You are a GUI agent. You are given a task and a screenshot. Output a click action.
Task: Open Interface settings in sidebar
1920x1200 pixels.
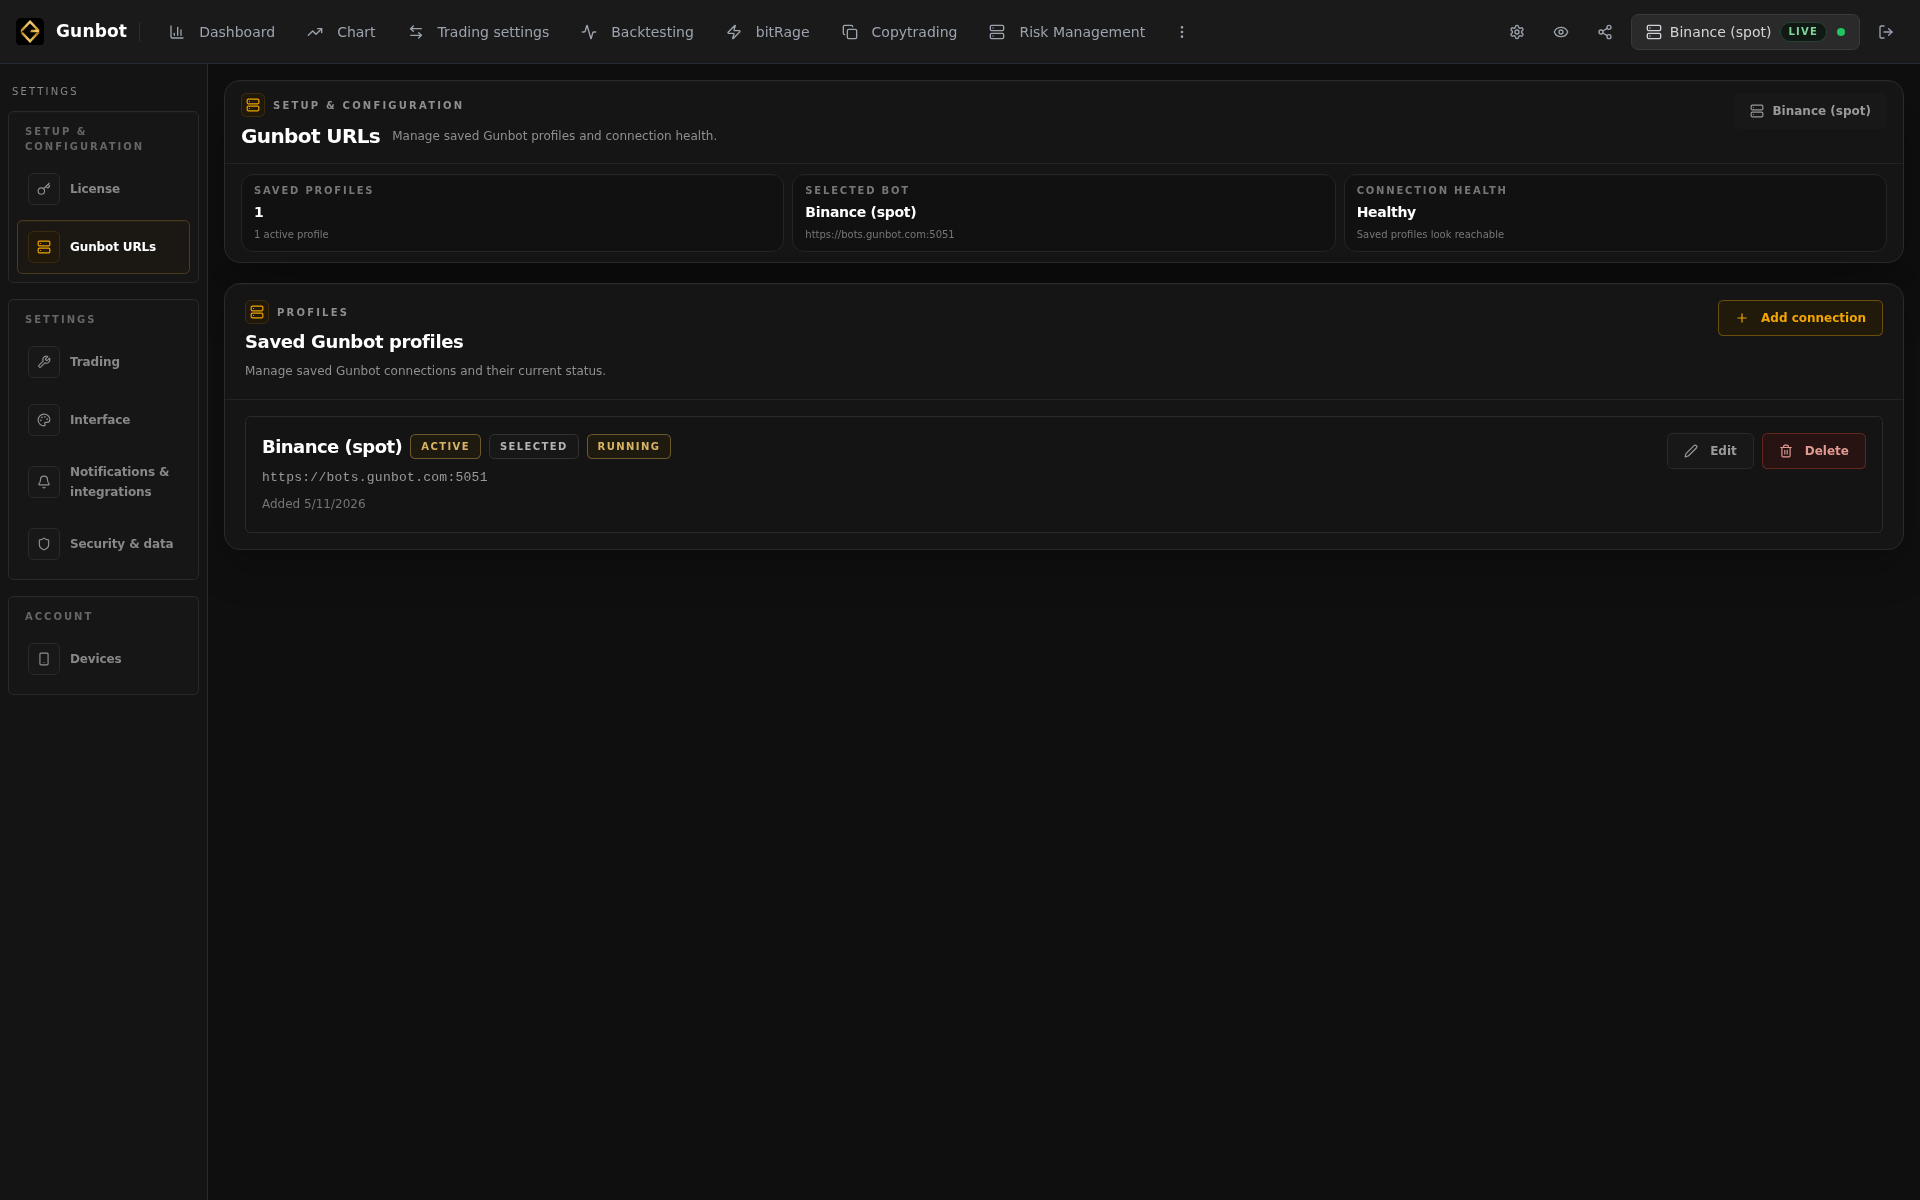(x=103, y=420)
